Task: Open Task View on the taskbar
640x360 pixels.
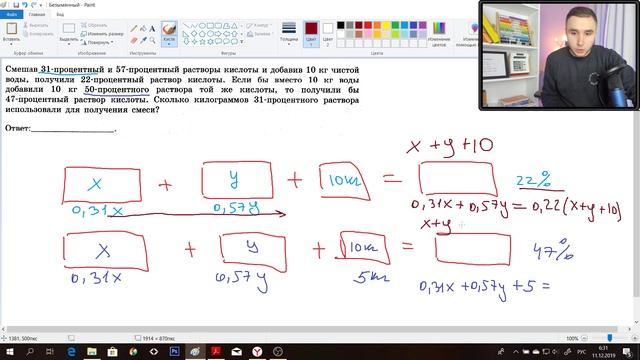Action: [x=50, y=351]
